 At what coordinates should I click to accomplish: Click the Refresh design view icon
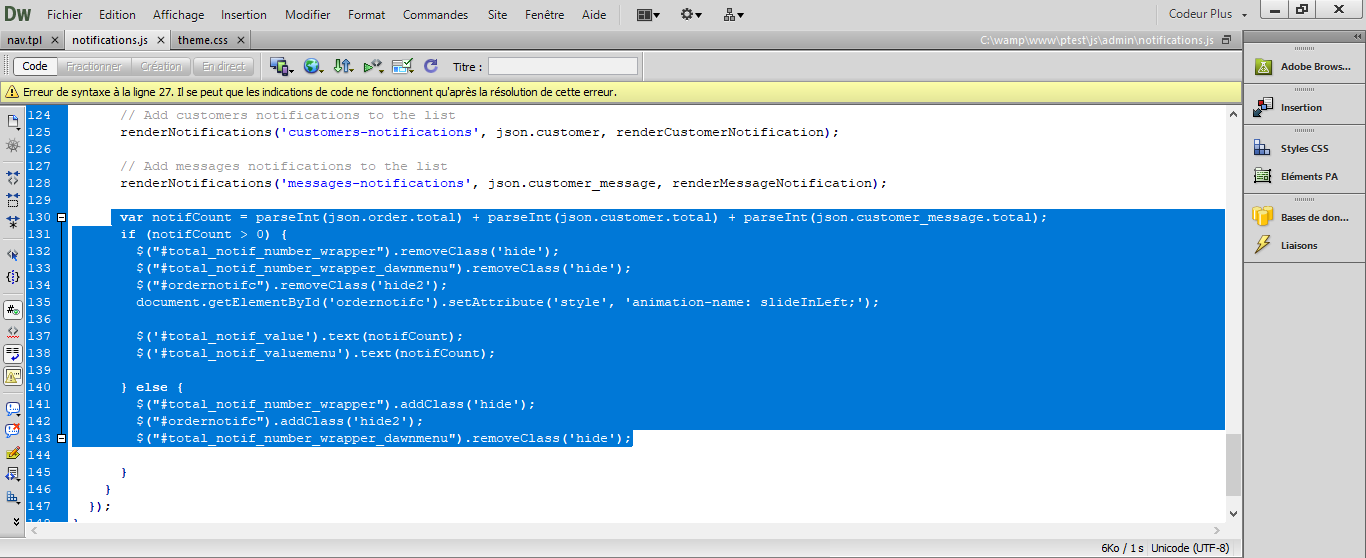click(431, 66)
